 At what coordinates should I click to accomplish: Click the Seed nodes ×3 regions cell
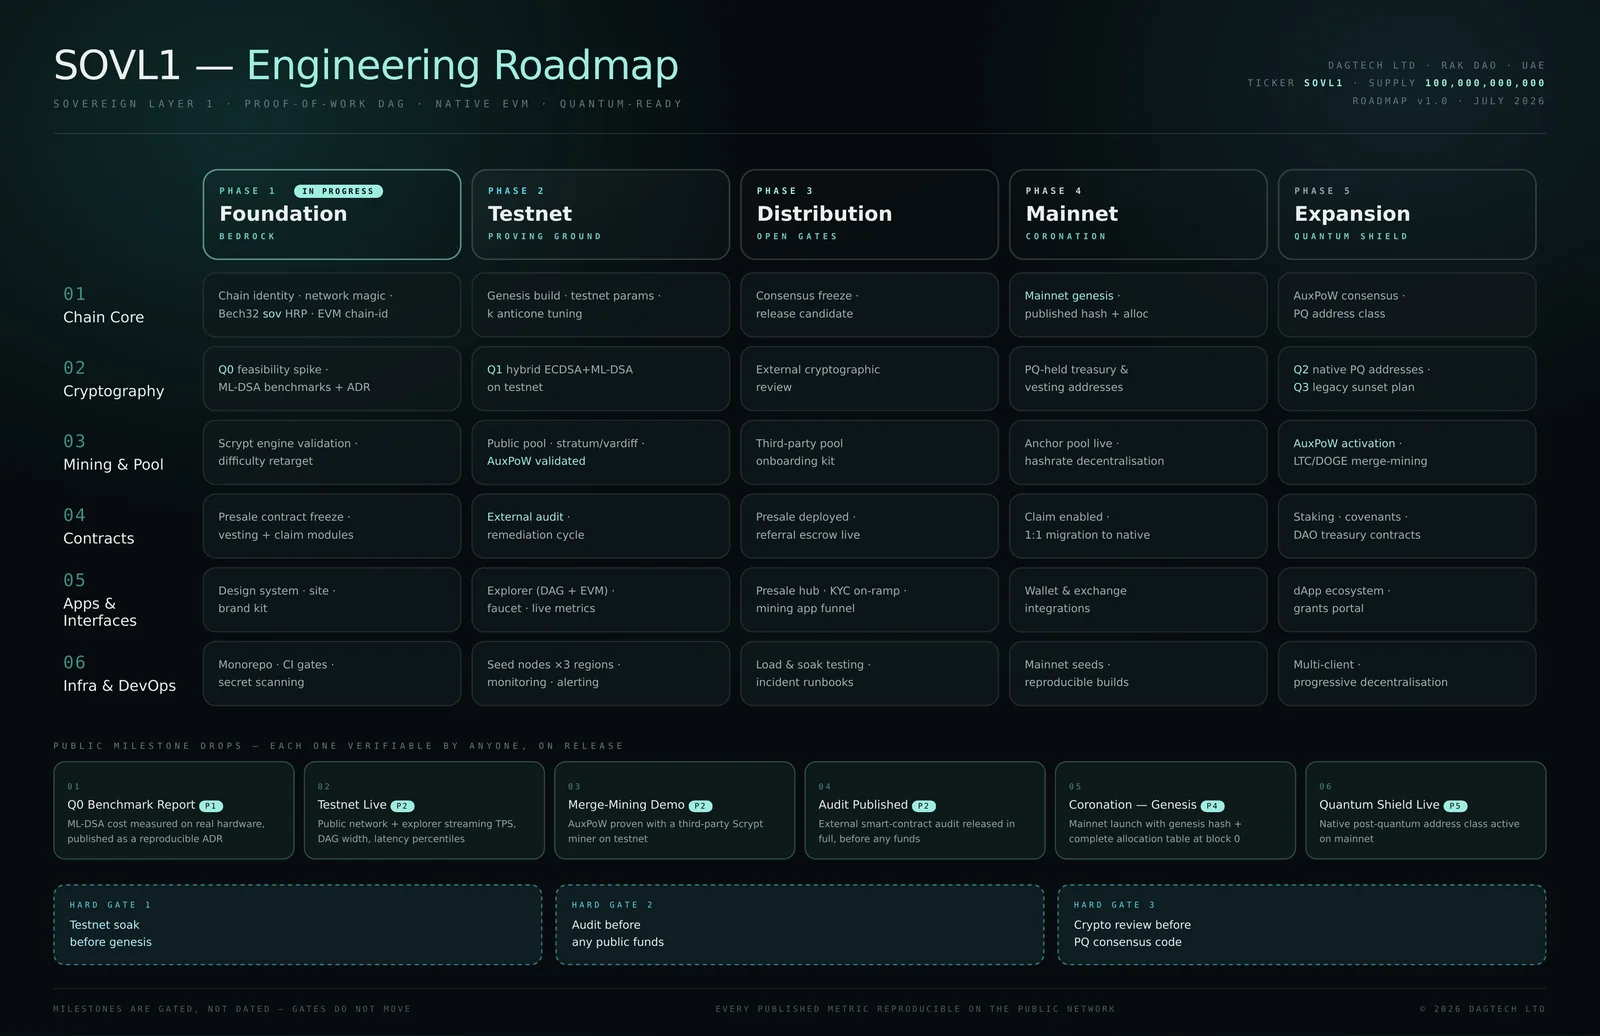(600, 673)
